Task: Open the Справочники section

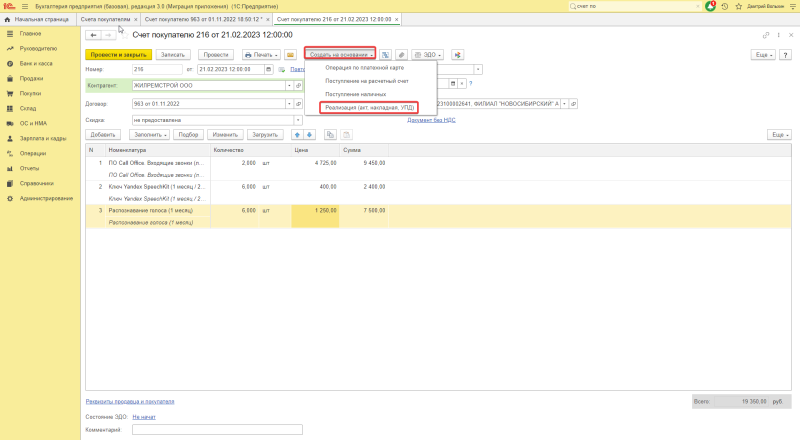Action: [x=36, y=183]
